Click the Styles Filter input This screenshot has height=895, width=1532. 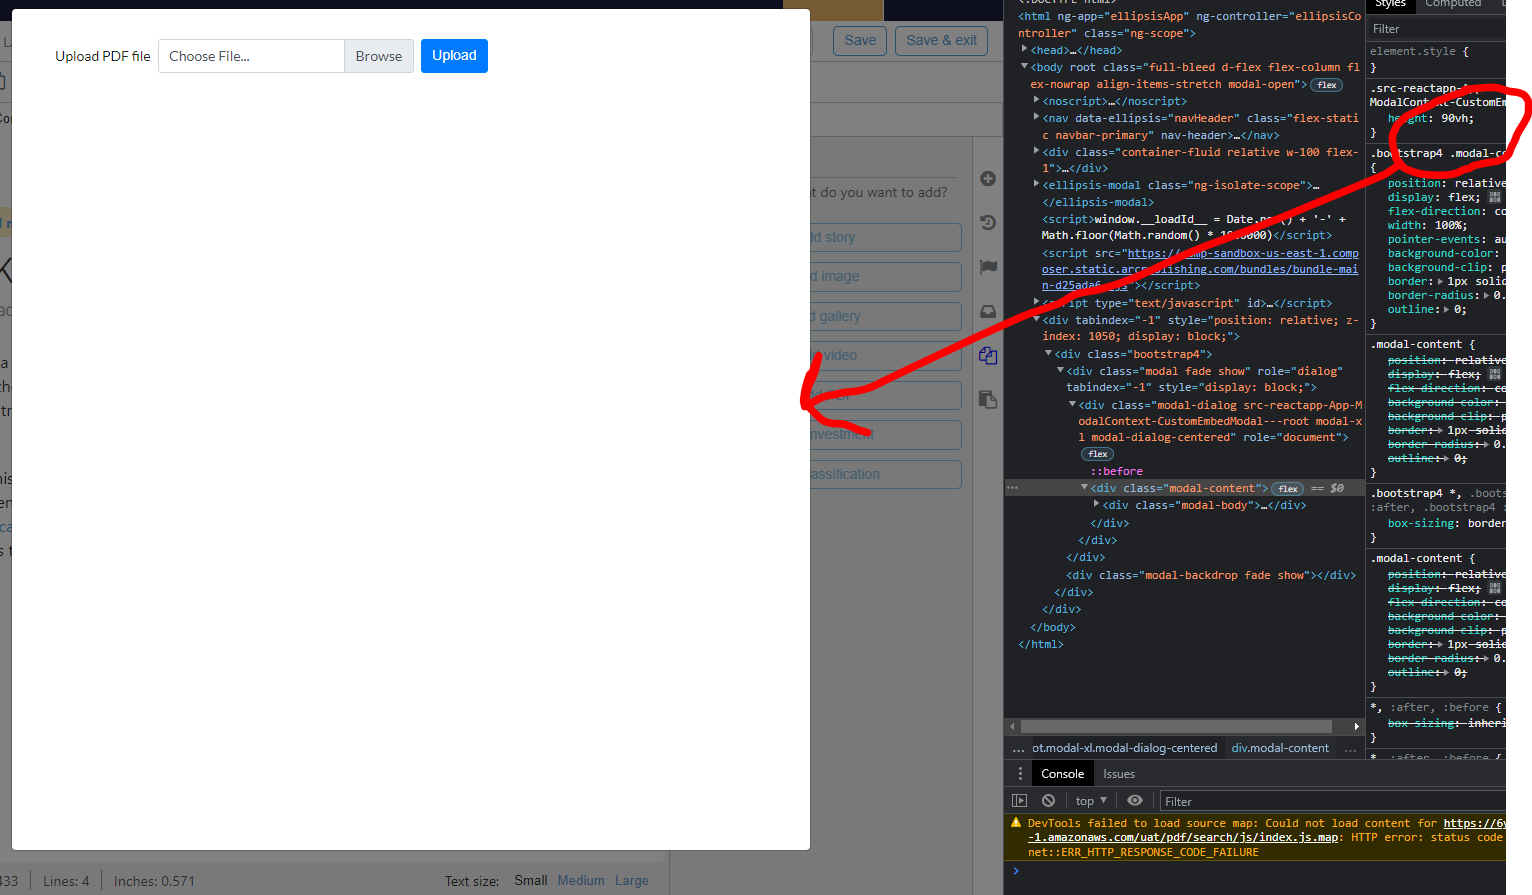[1436, 29]
